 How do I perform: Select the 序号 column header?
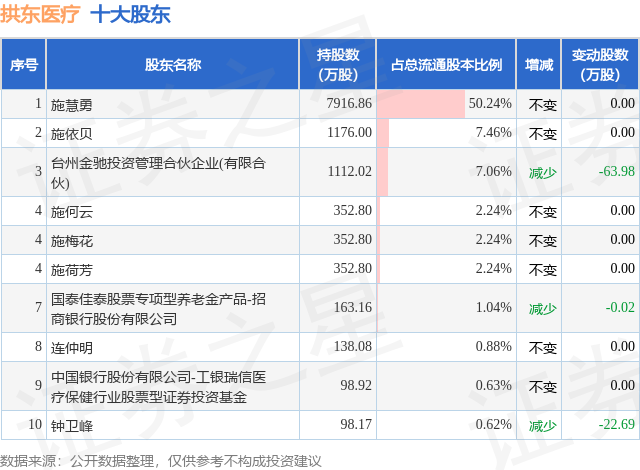[x=24, y=64]
